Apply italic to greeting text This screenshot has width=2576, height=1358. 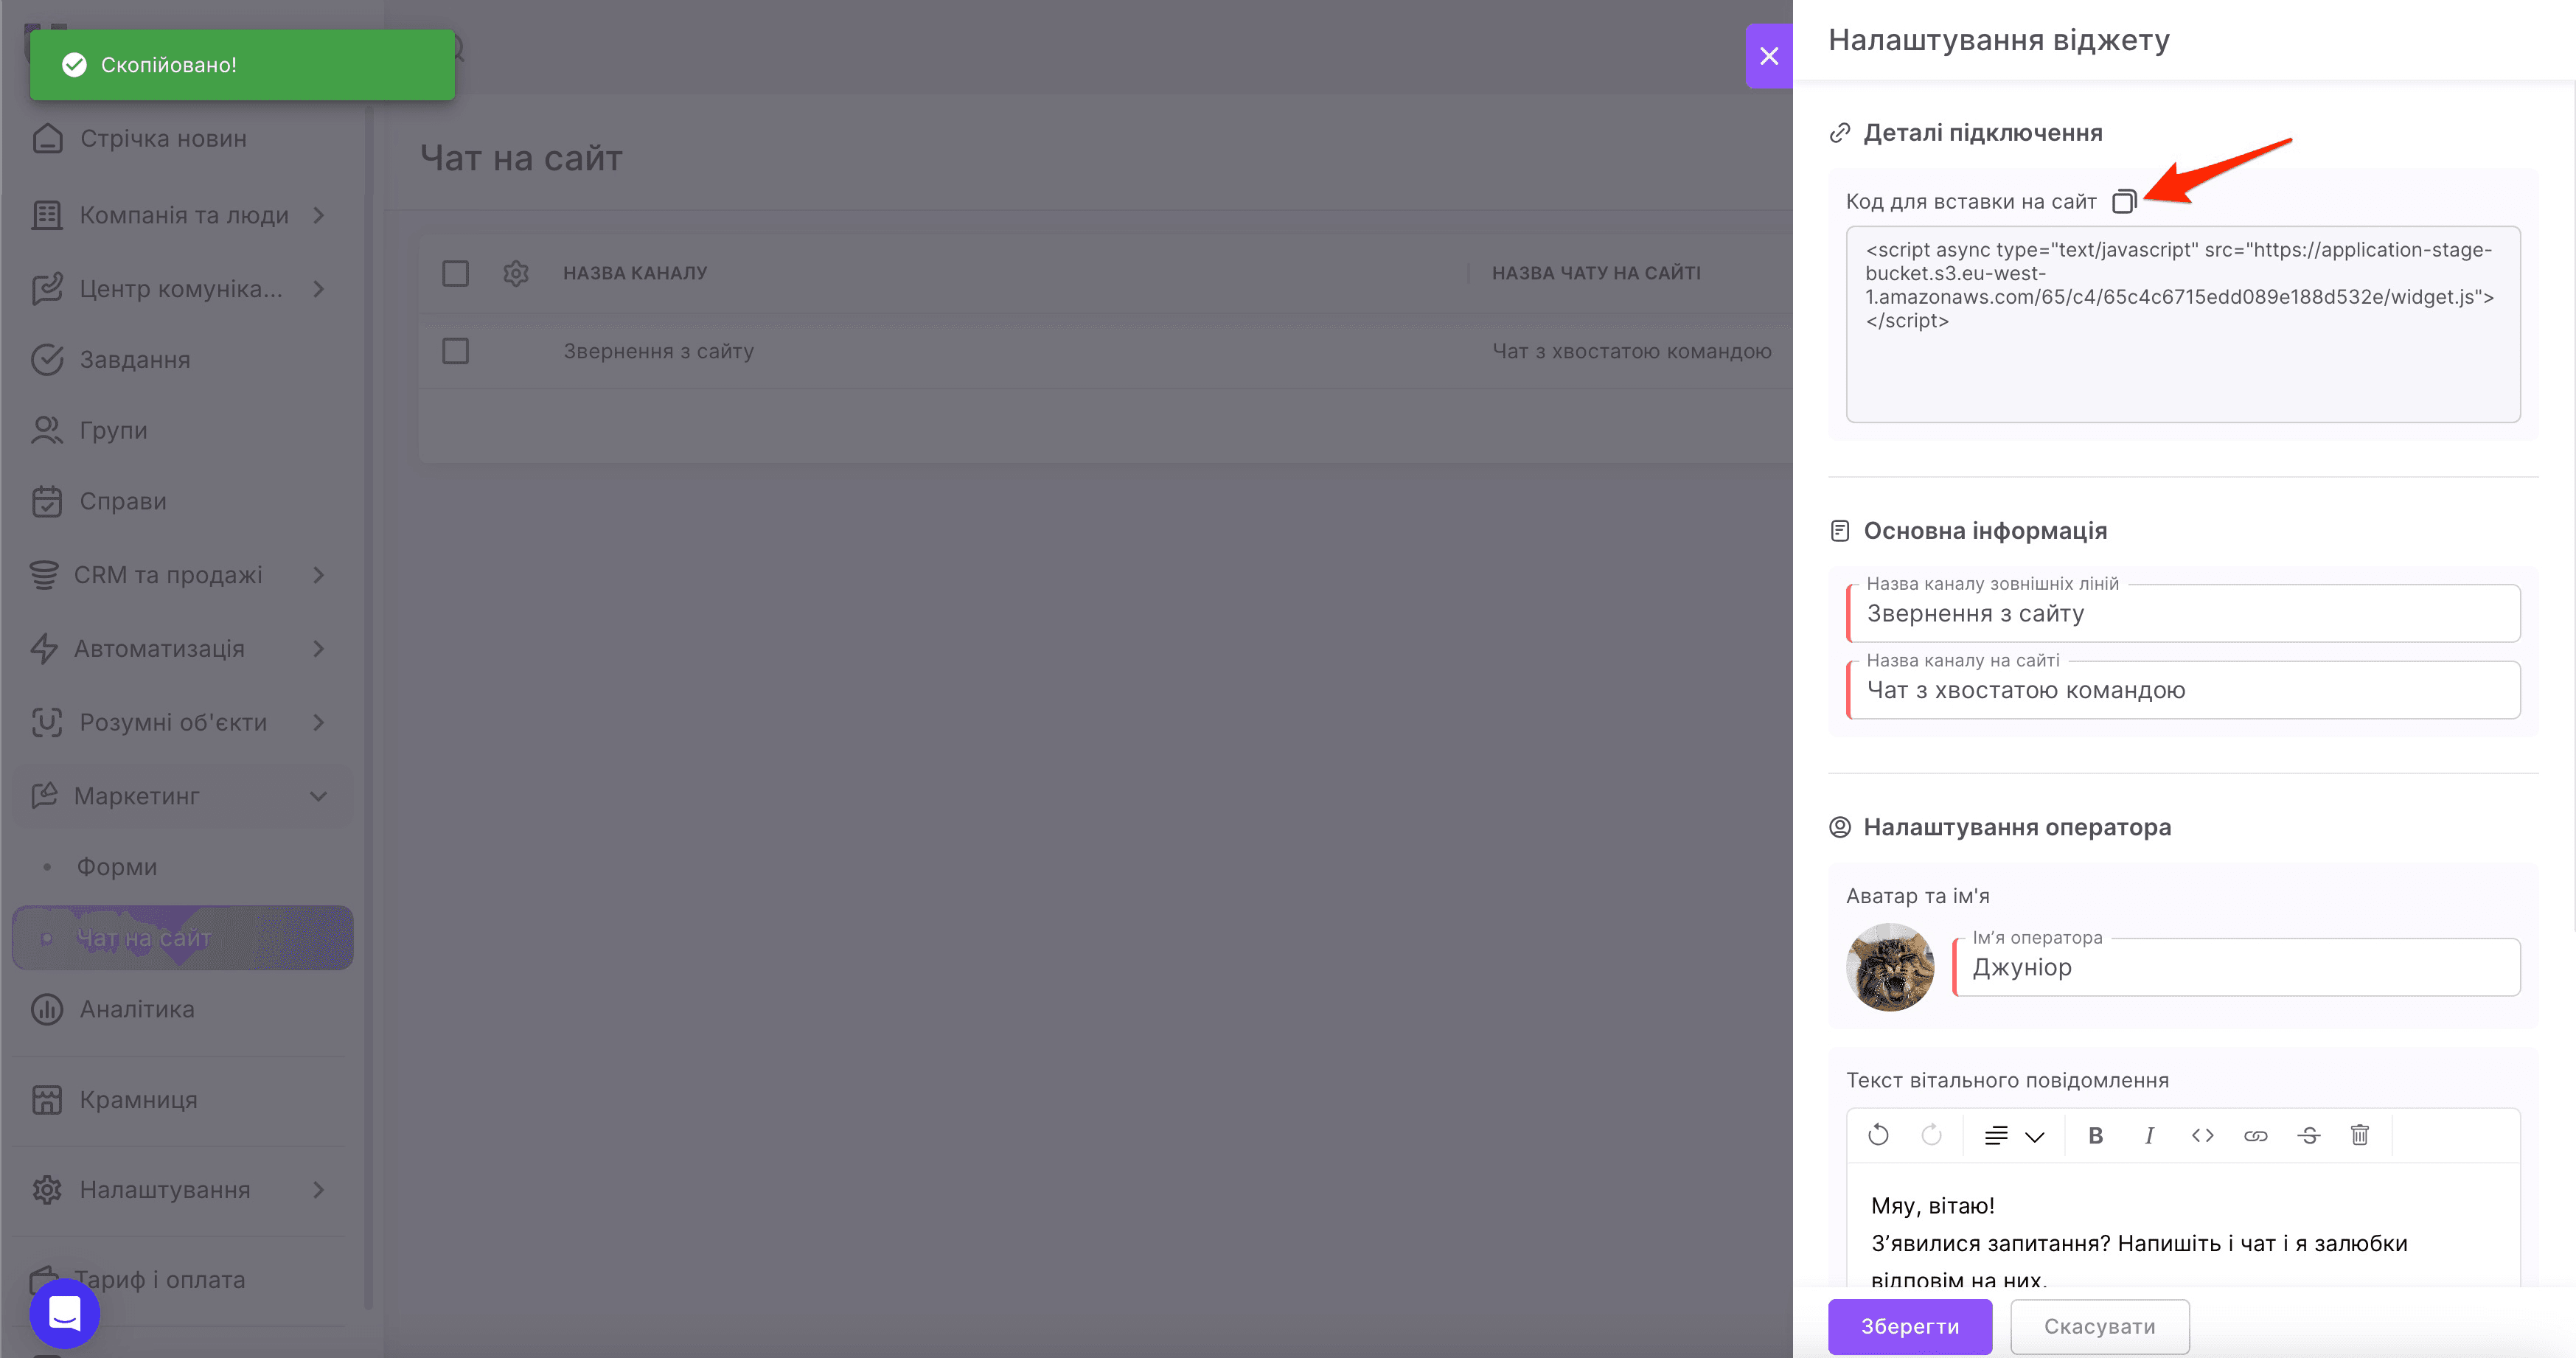click(x=2149, y=1135)
